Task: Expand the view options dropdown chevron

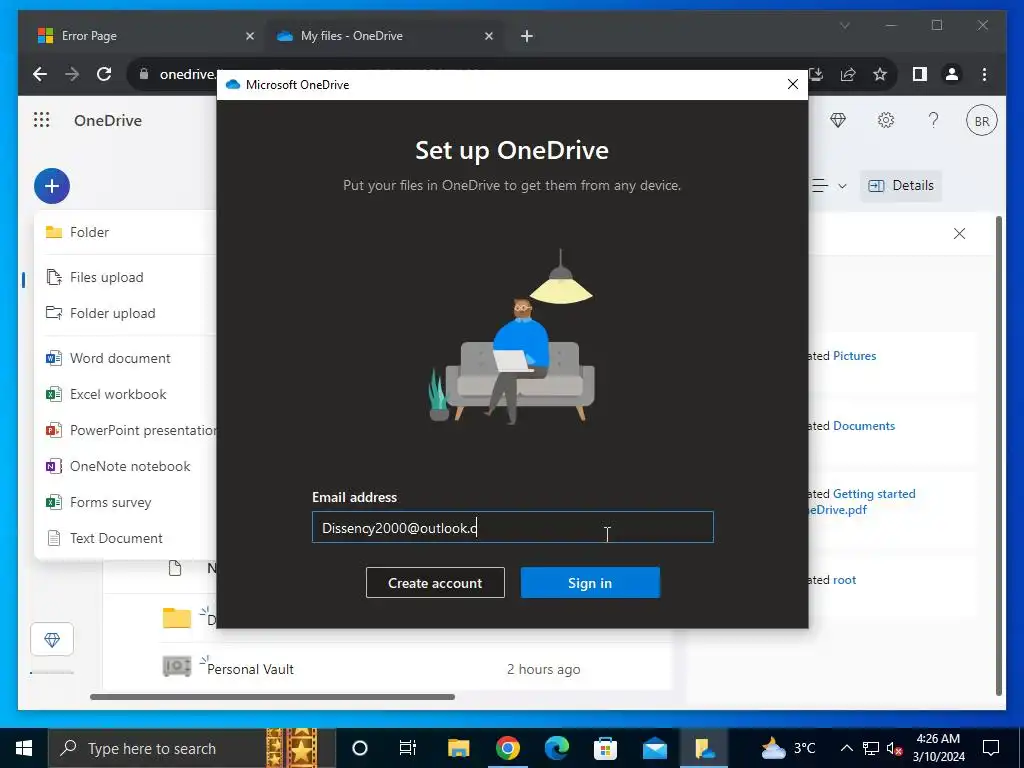Action: click(842, 186)
